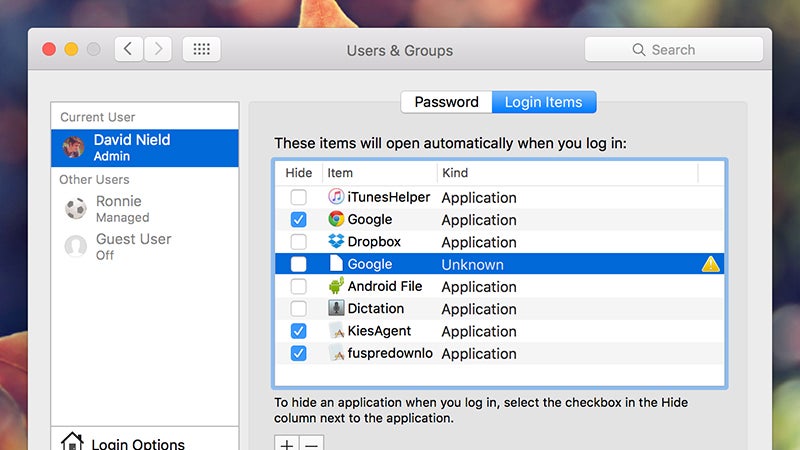Click the Show All grid icon
Viewport: 800px width, 450px height.
click(x=202, y=49)
